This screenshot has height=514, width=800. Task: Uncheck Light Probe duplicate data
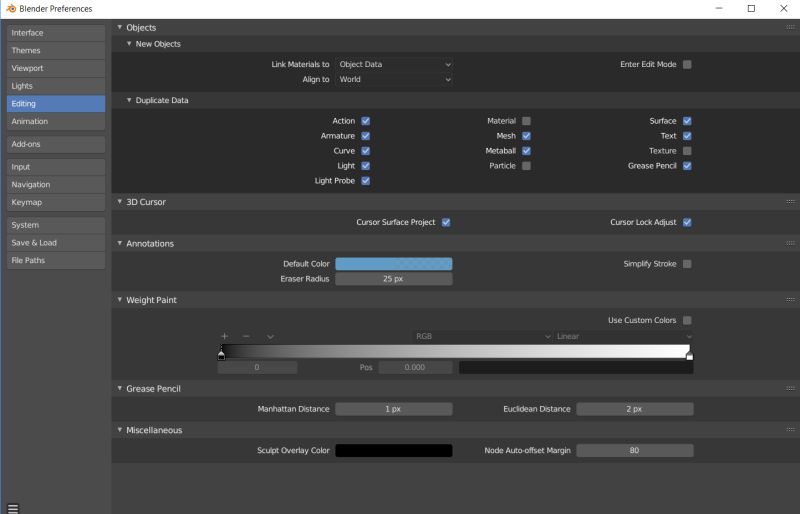[x=366, y=181]
